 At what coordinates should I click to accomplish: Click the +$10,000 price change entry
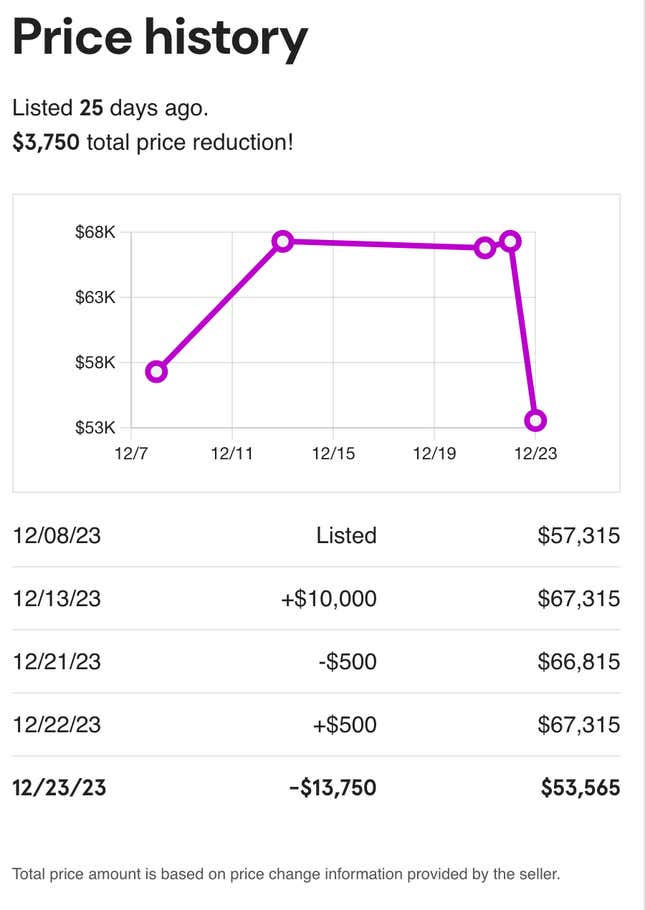coord(329,598)
